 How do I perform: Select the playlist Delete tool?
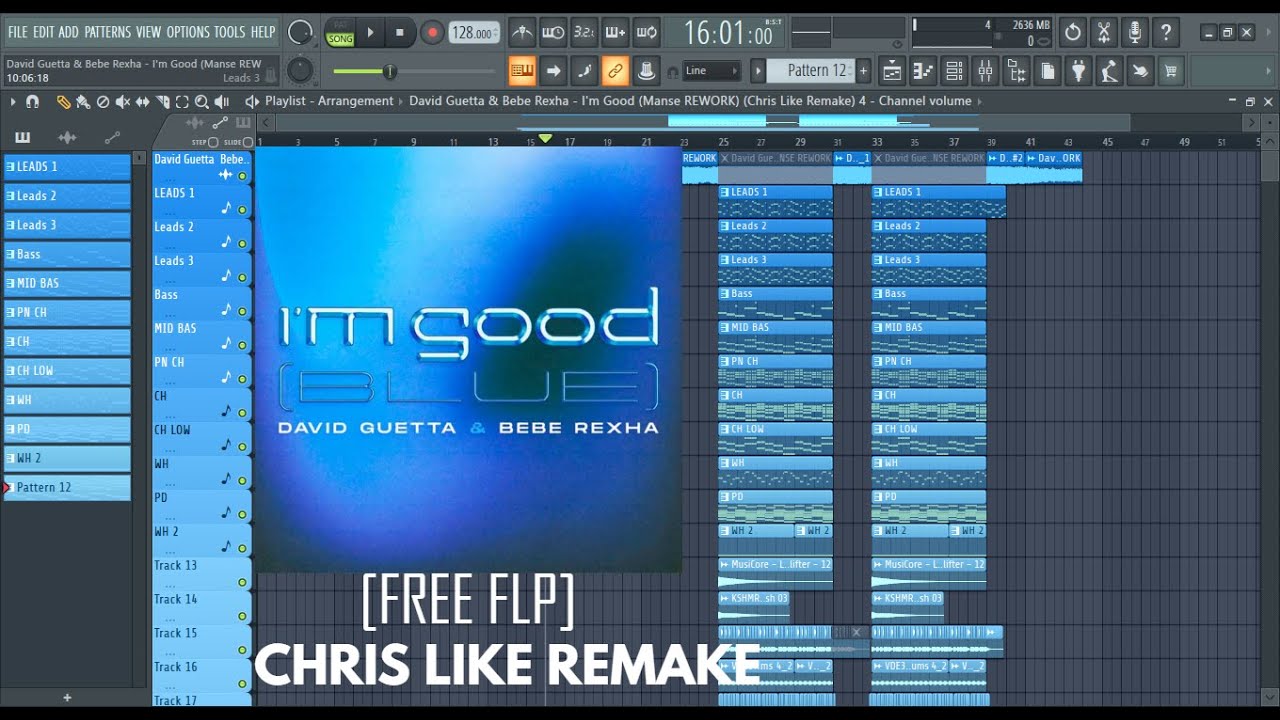102,101
